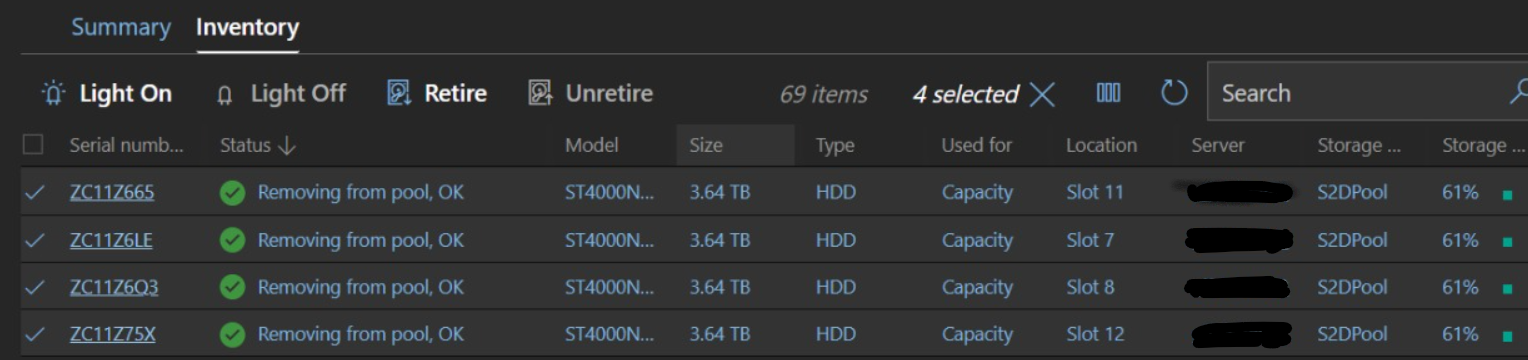Image resolution: width=1528 pixels, height=360 pixels.
Task: Clear selection using the X icon
Action: tap(1042, 94)
